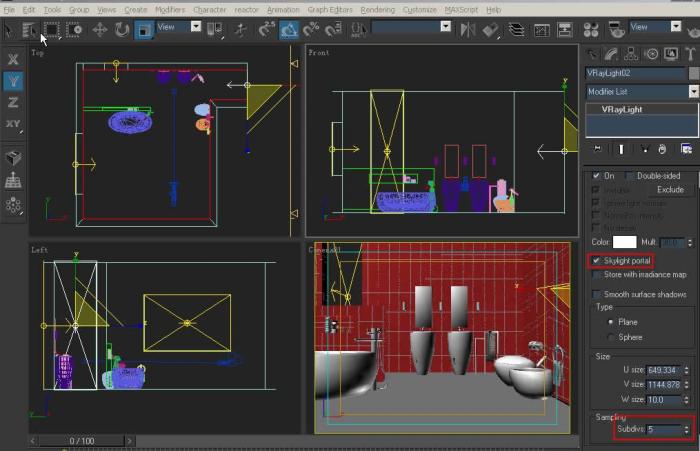Choose the Rectangular Selection Region tool
This screenshot has height=451, width=700.
point(51,30)
